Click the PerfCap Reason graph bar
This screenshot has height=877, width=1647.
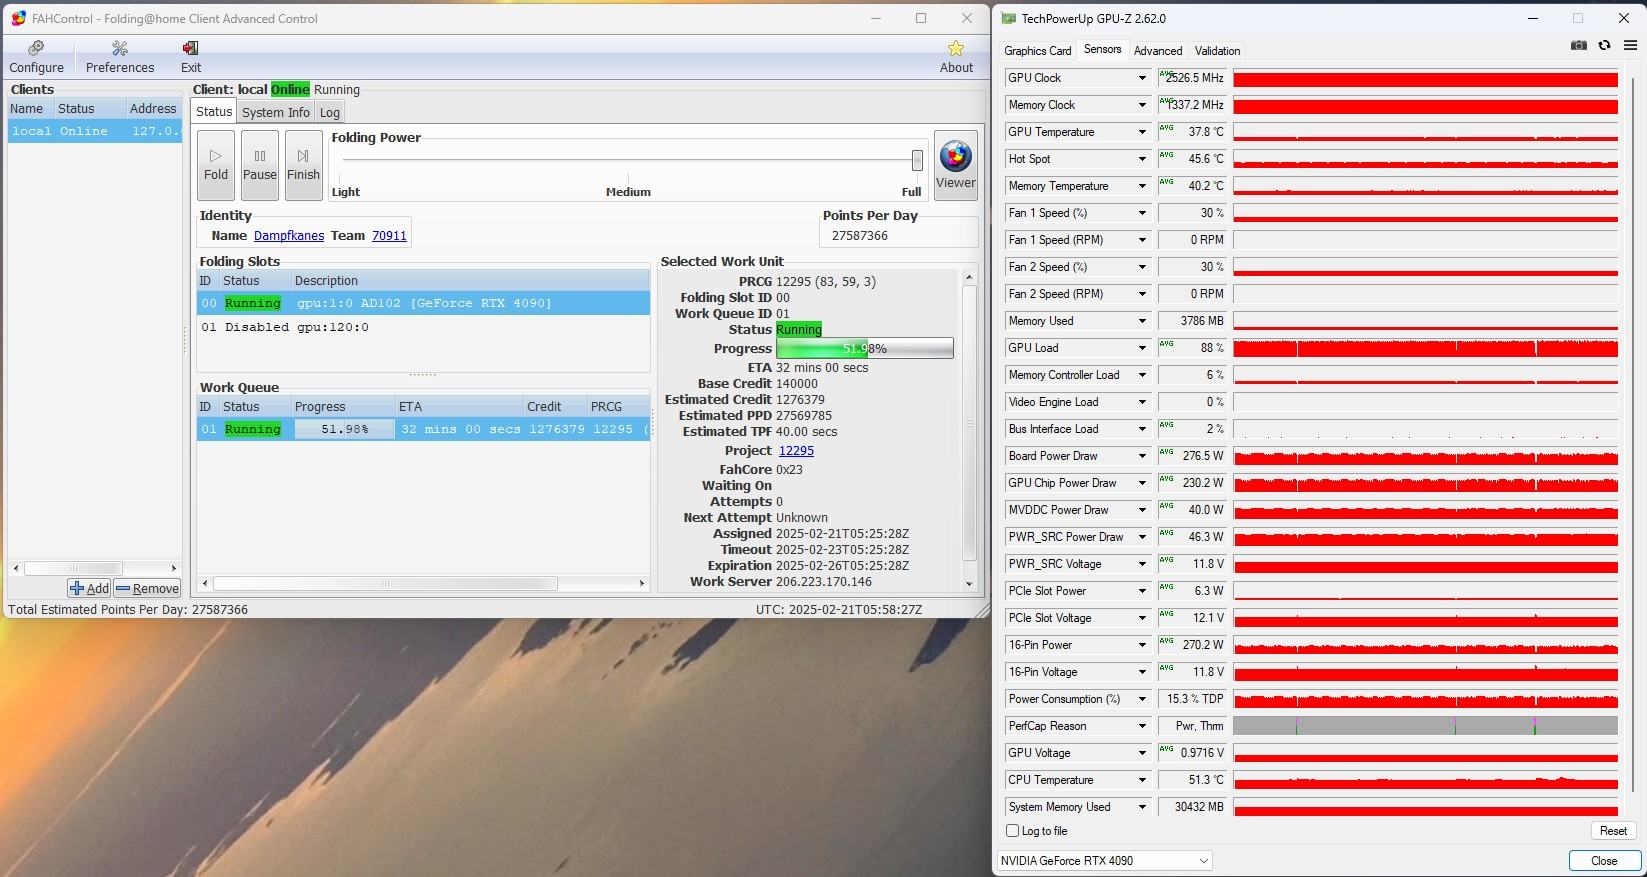pos(1425,726)
